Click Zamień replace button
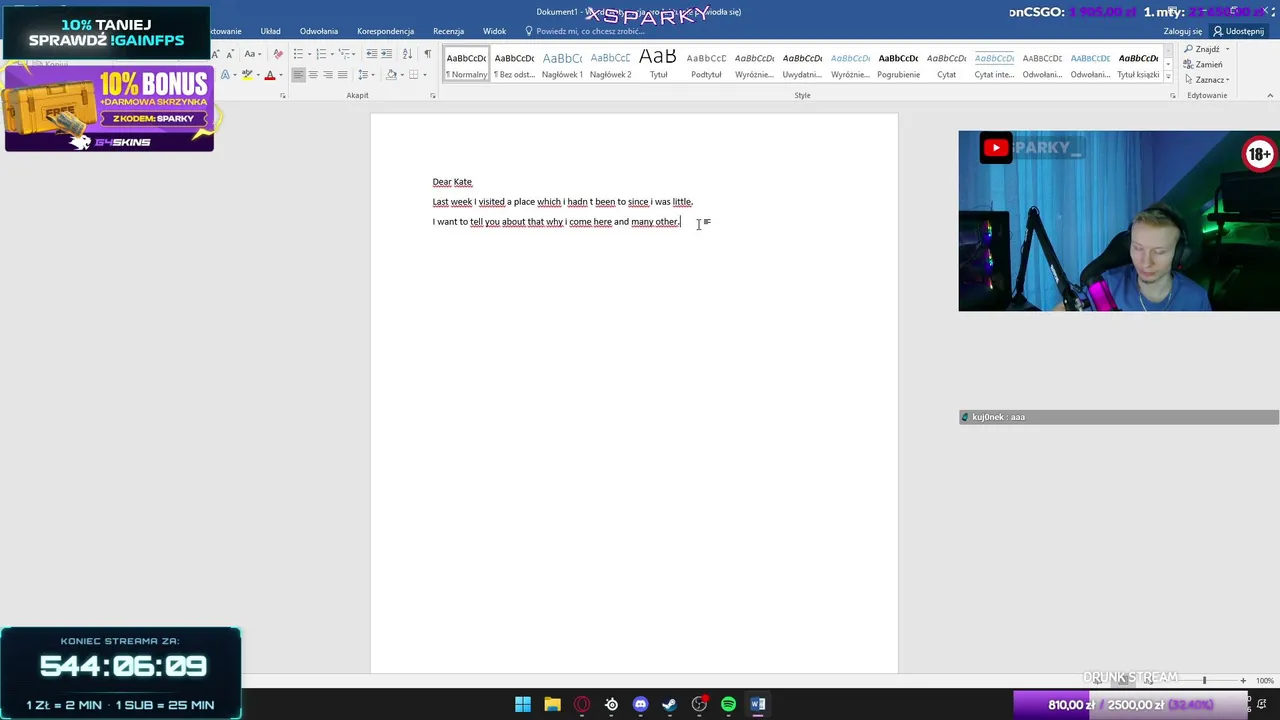Viewport: 1280px width, 720px height. [x=1203, y=64]
